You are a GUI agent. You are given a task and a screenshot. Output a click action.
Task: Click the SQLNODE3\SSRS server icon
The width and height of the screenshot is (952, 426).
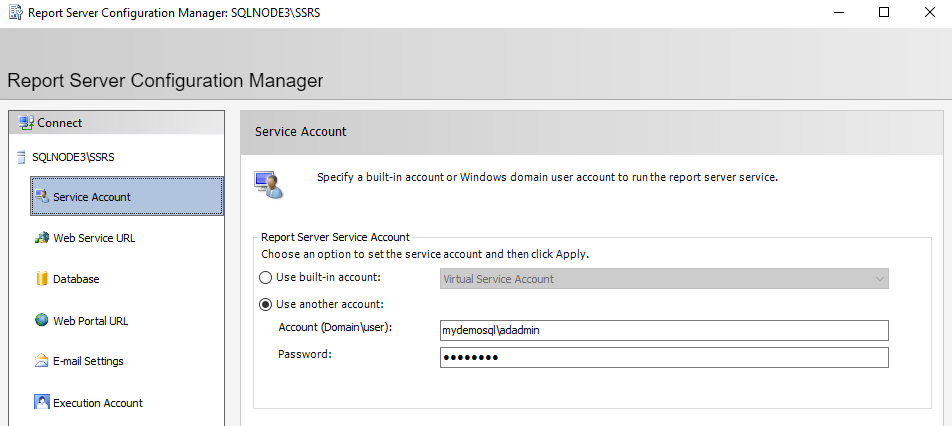click(23, 157)
